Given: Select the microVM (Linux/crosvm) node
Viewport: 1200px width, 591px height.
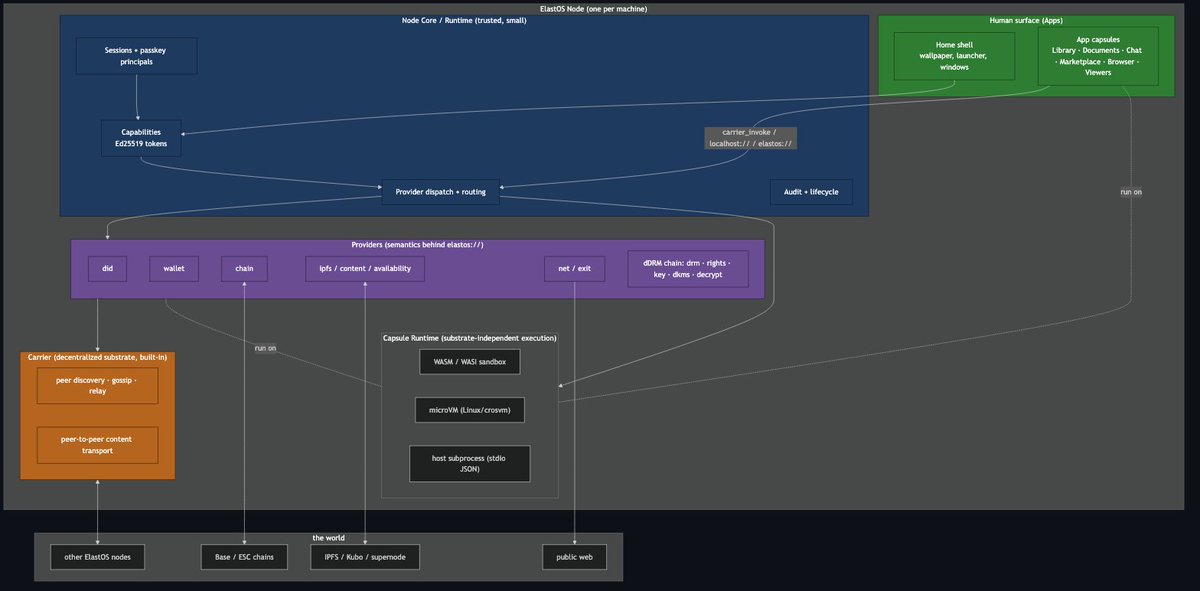Looking at the screenshot, I should [469, 410].
